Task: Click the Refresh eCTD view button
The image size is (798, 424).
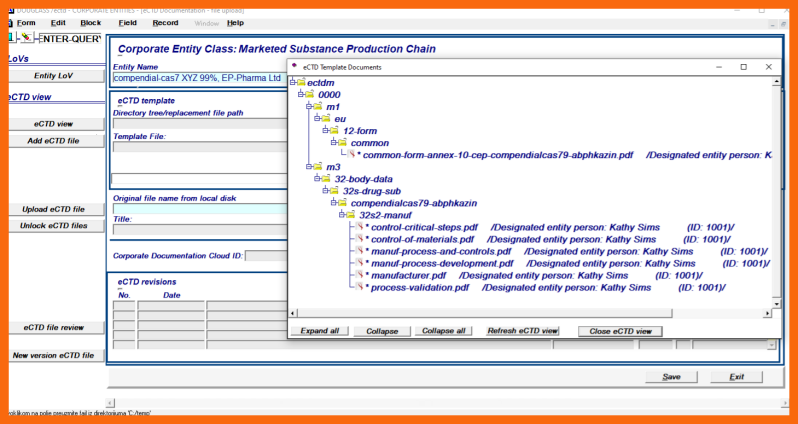Action: (x=523, y=331)
